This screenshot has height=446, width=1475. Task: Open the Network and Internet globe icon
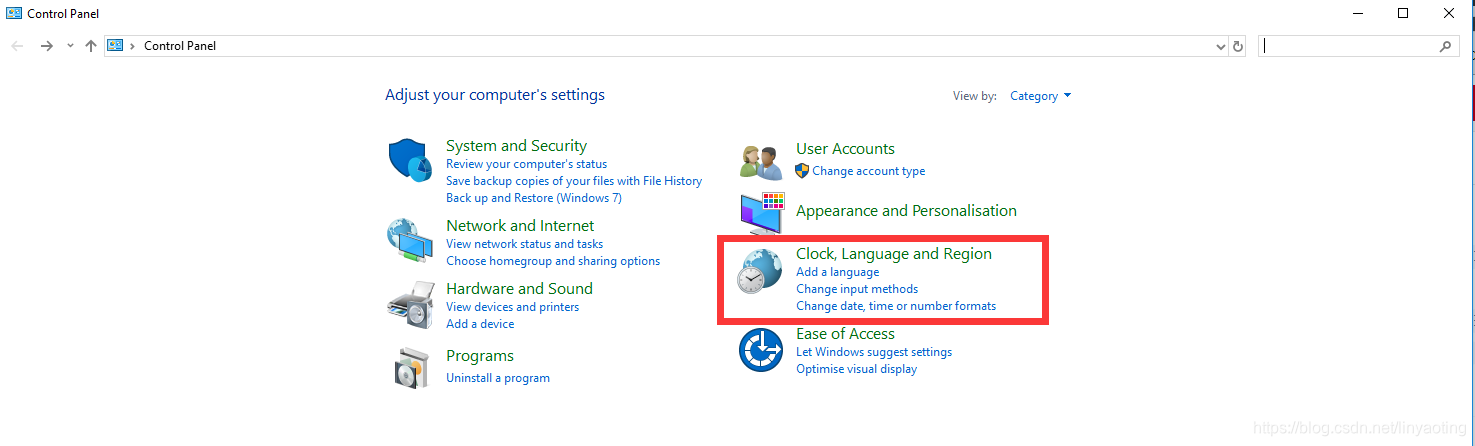[x=409, y=240]
